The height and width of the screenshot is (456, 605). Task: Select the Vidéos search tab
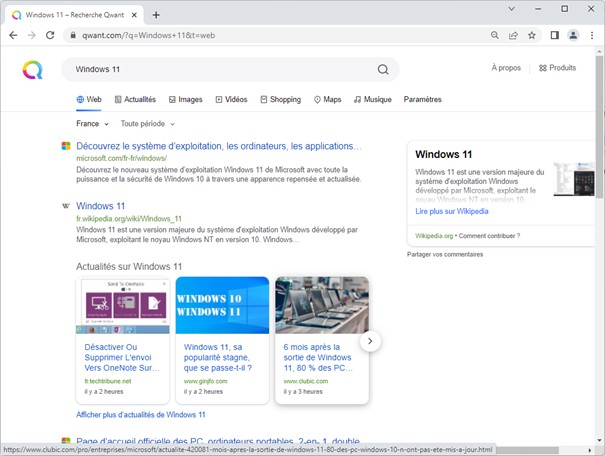point(231,100)
